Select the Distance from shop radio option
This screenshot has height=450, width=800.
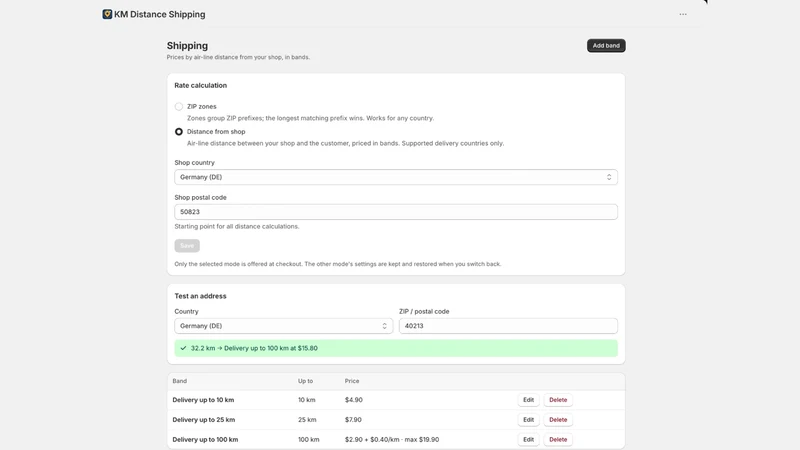[x=179, y=132]
